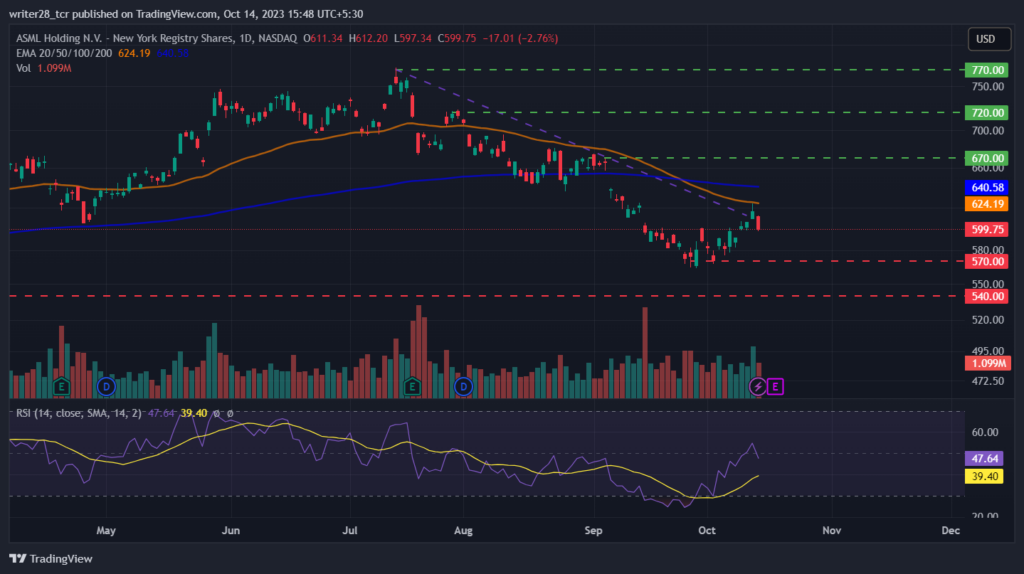The height and width of the screenshot is (574, 1024).
Task: Click the 700.00 price-axis tick
Action: tap(987, 131)
